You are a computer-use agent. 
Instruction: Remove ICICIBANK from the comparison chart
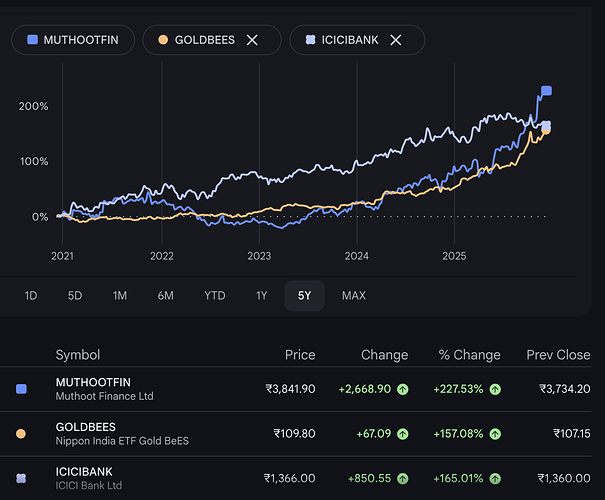coord(395,40)
